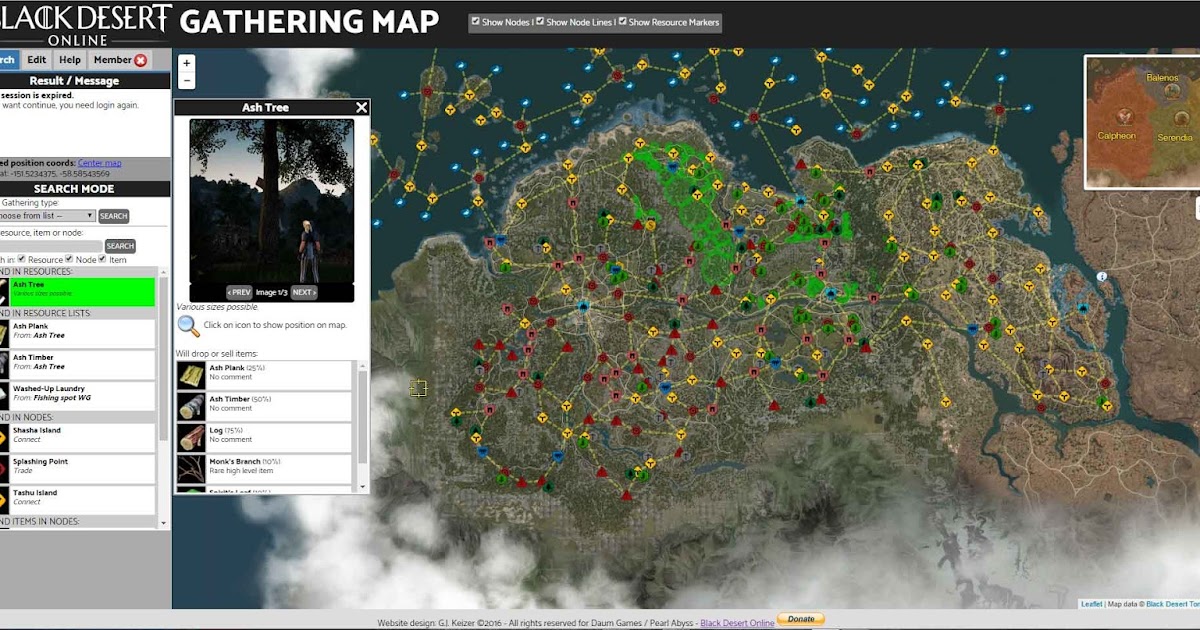Image resolution: width=1200 pixels, height=630 pixels.
Task: Click PREV to view the previous image
Action: (239, 292)
